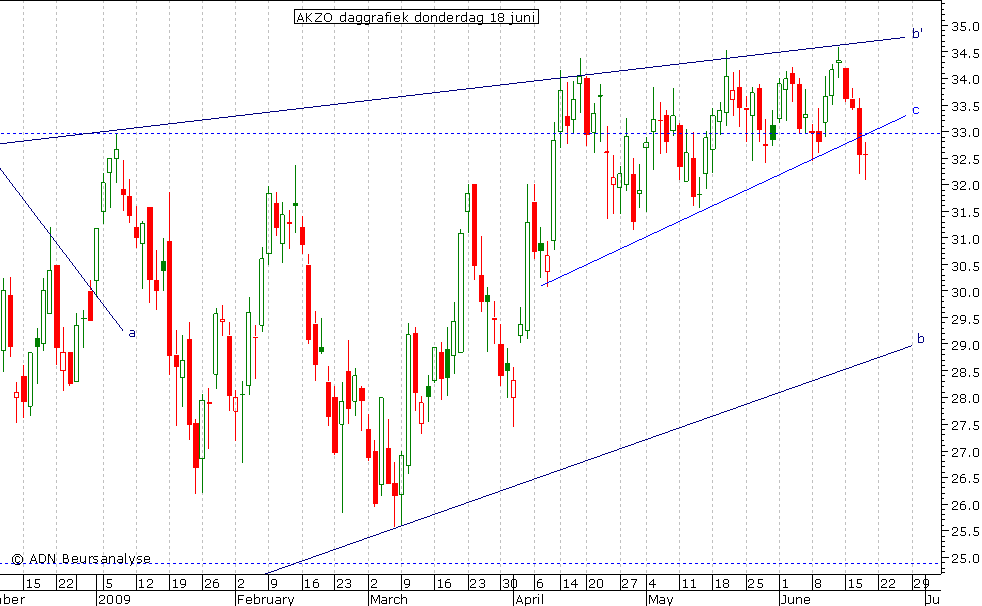The image size is (982, 606).
Task: Click date tick 27 in April
Action: (x=629, y=583)
